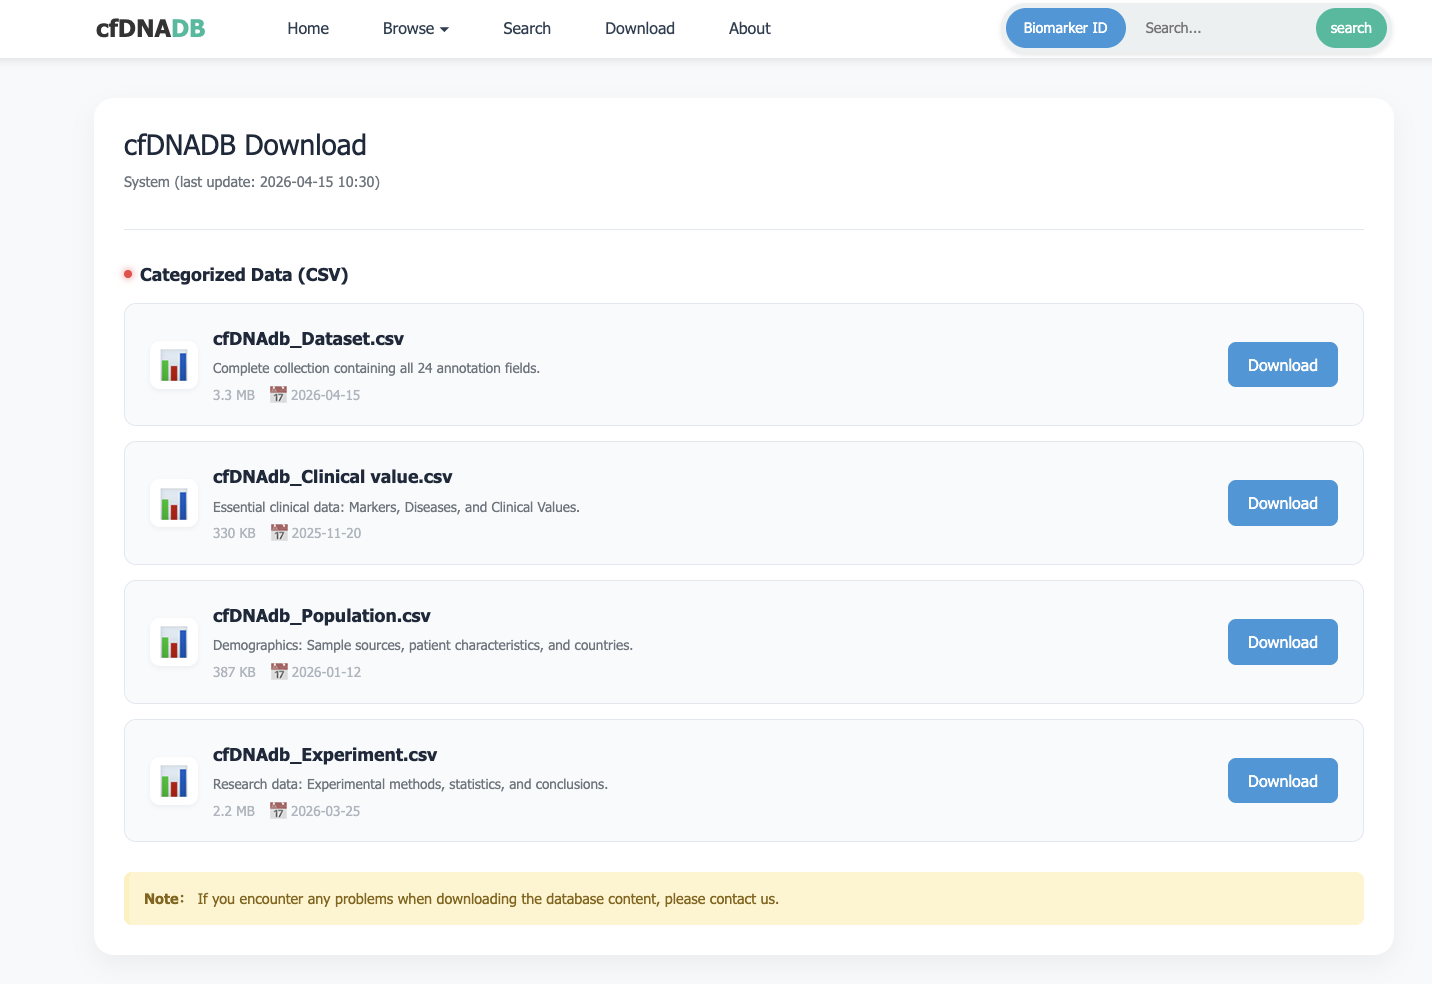The image size is (1432, 984).
Task: Click the 387 KB file size
Action: pos(234,672)
